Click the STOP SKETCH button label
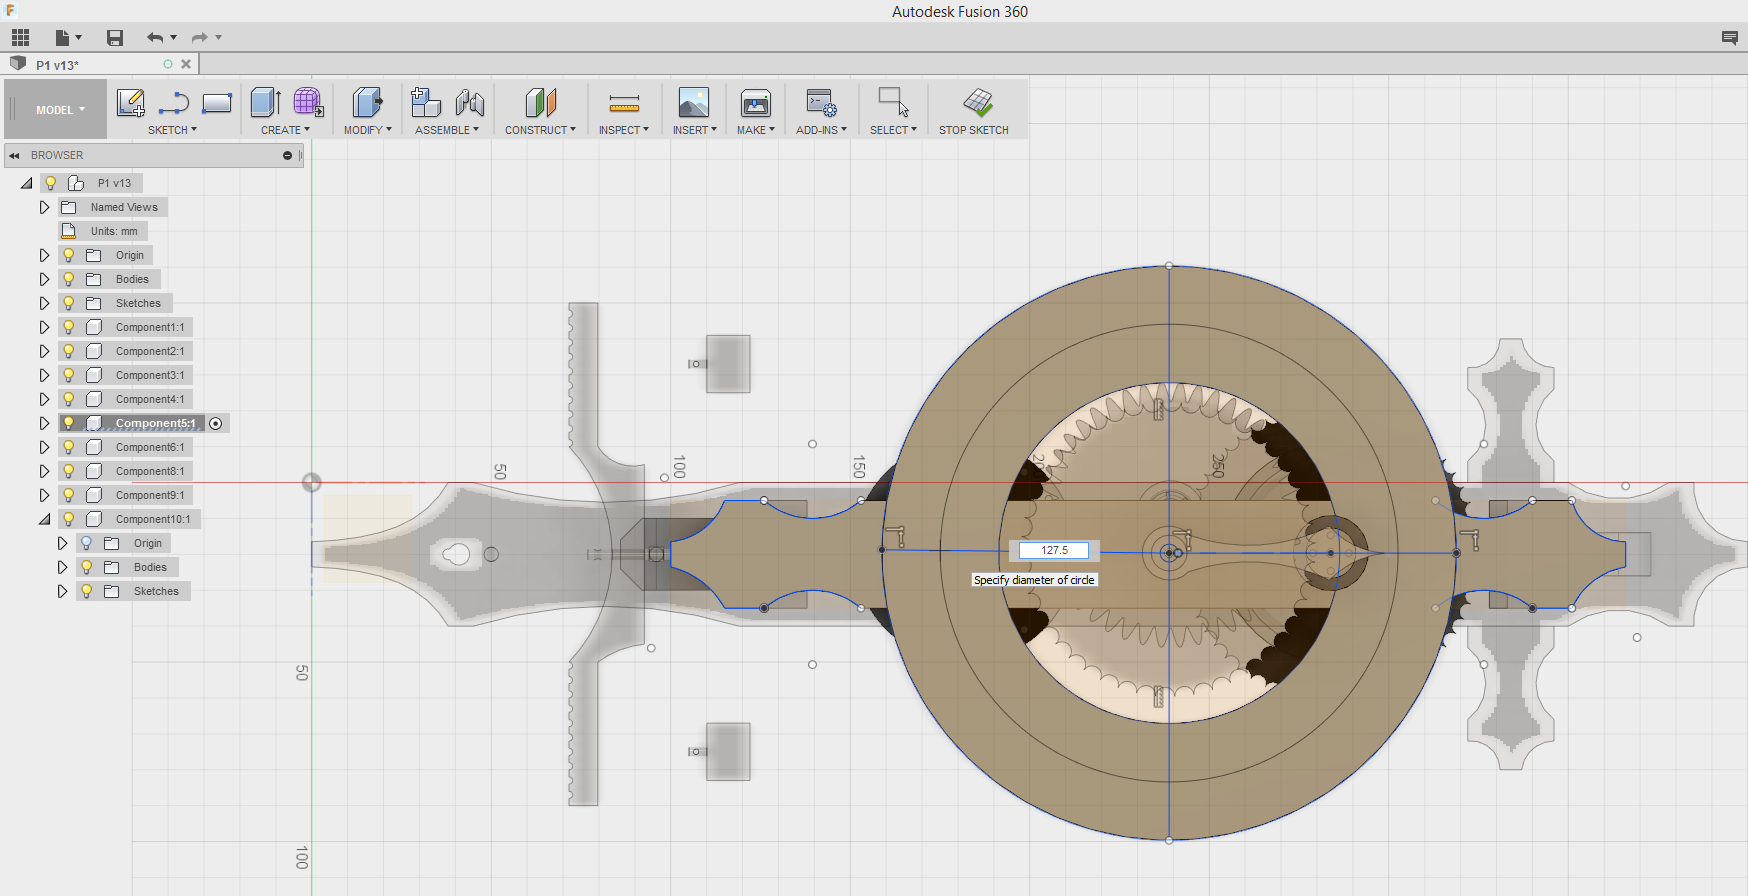The width and height of the screenshot is (1748, 896). tap(973, 130)
